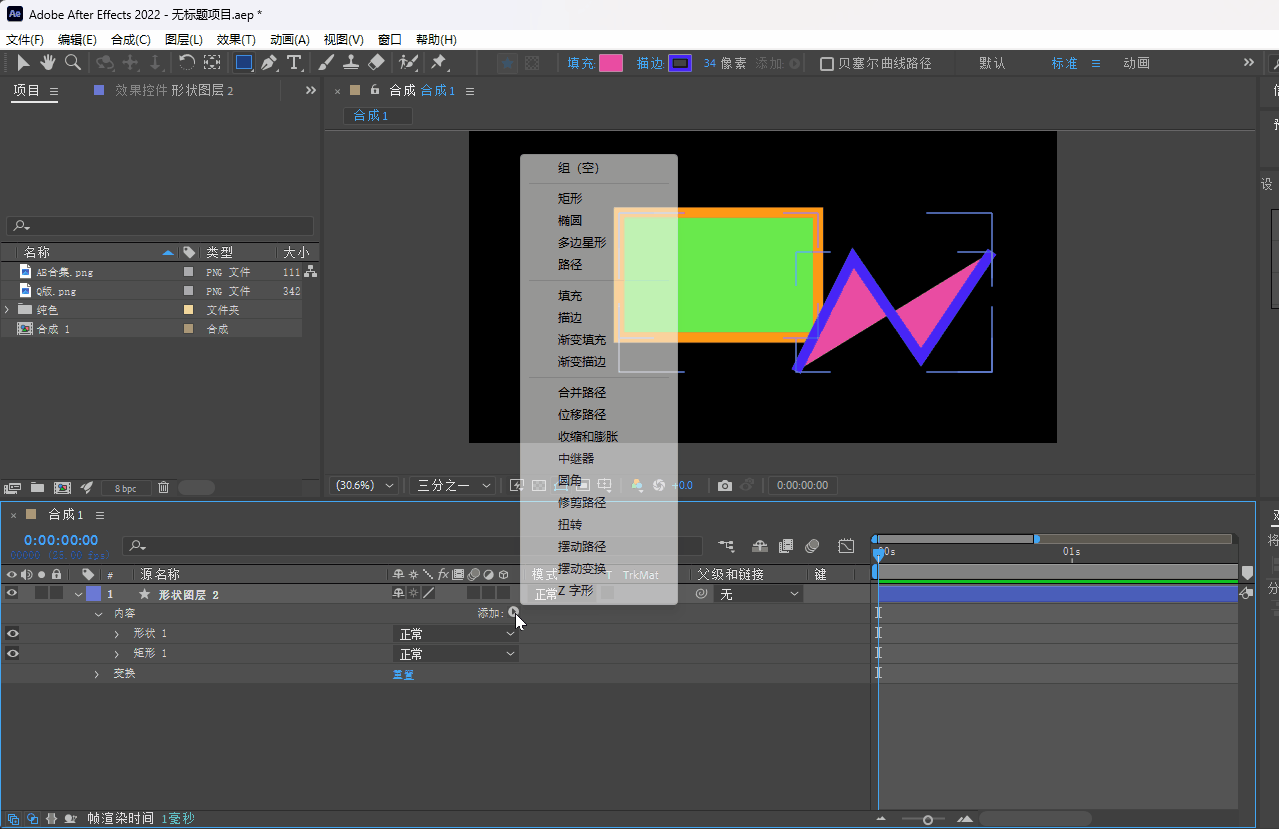The height and width of the screenshot is (829, 1279).
Task: Enable the 贝塞尔曲线路径 checkbox
Action: [827, 64]
